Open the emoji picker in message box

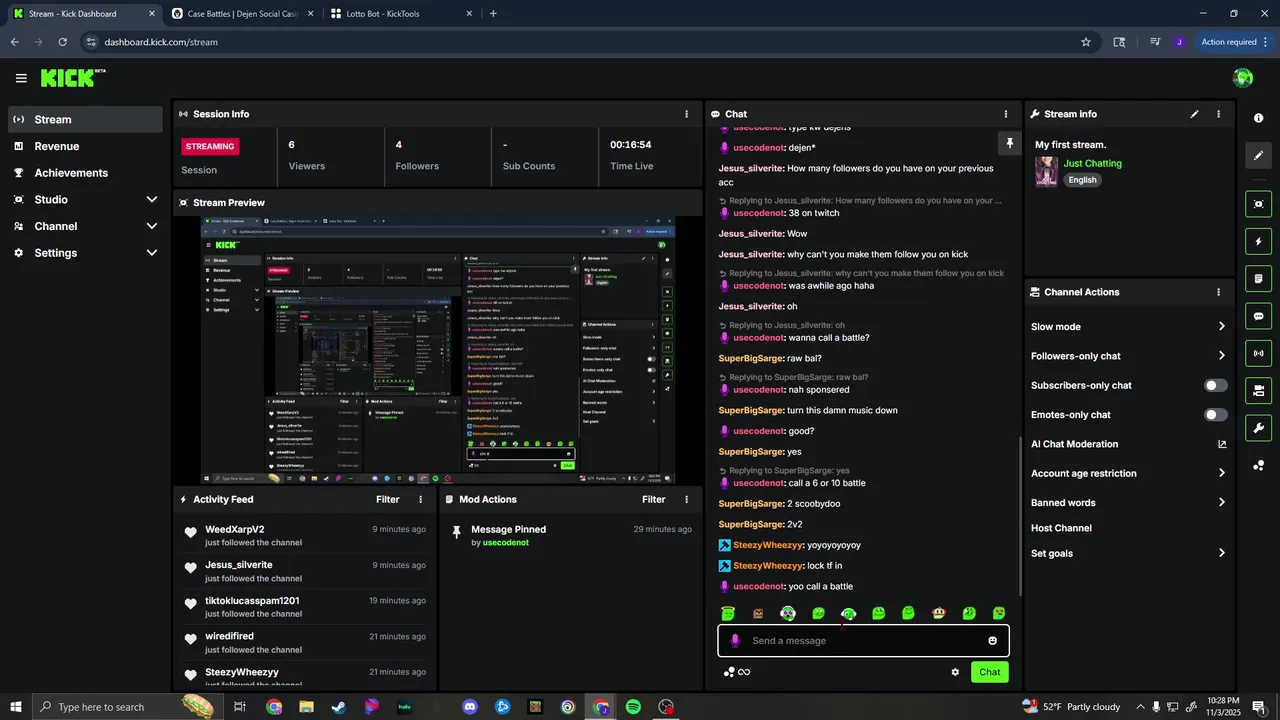pyautogui.click(x=992, y=641)
